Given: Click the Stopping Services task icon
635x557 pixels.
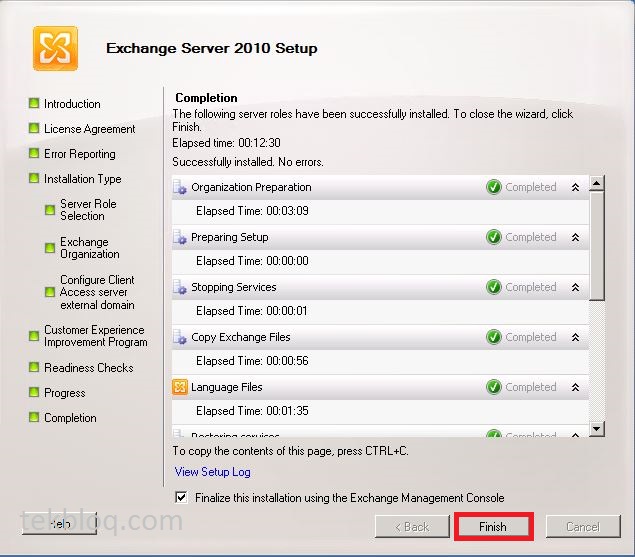Looking at the screenshot, I should click(x=180, y=287).
